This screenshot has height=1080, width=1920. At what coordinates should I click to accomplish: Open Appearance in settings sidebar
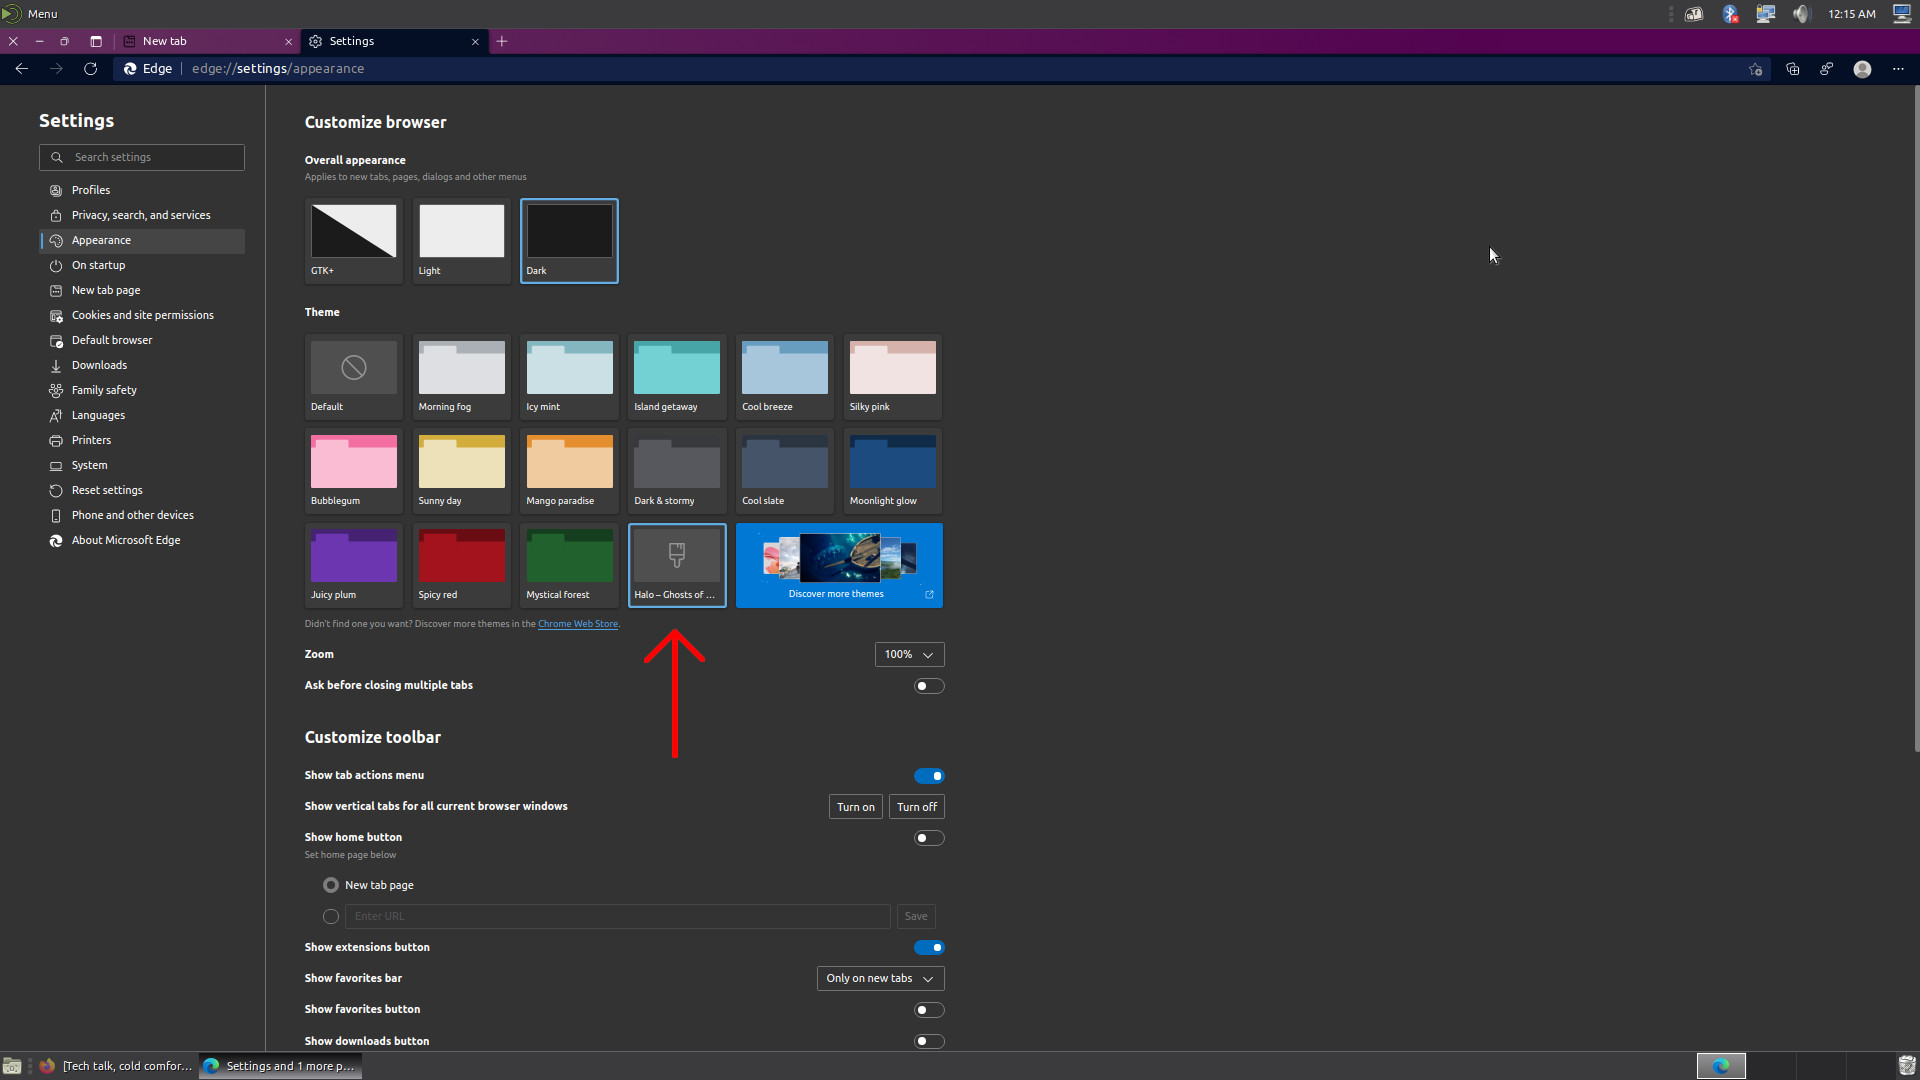[x=142, y=240]
